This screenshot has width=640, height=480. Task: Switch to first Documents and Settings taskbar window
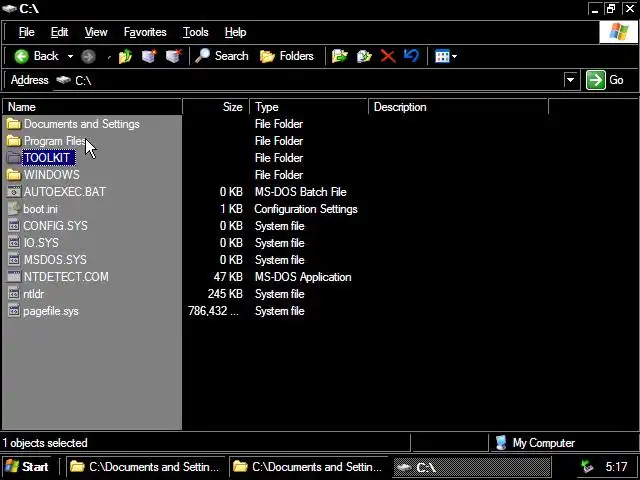pyautogui.click(x=145, y=467)
